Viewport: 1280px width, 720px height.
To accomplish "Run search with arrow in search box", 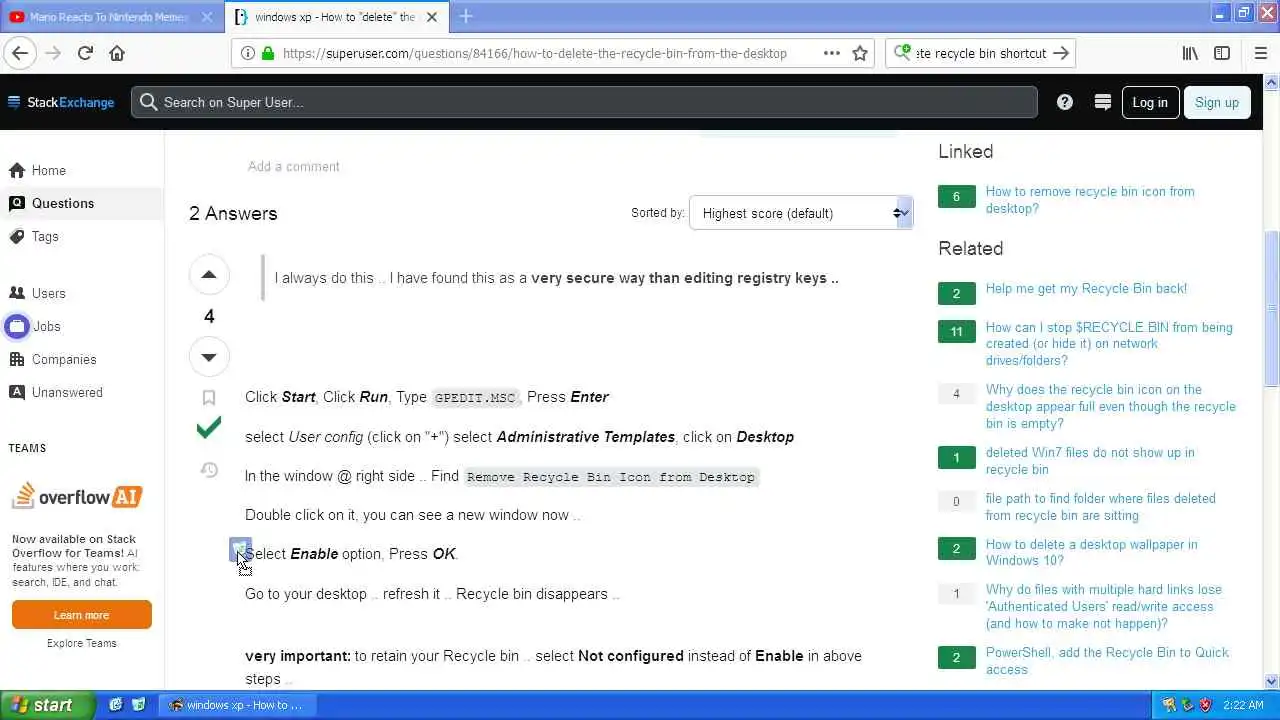I will point(1061,53).
